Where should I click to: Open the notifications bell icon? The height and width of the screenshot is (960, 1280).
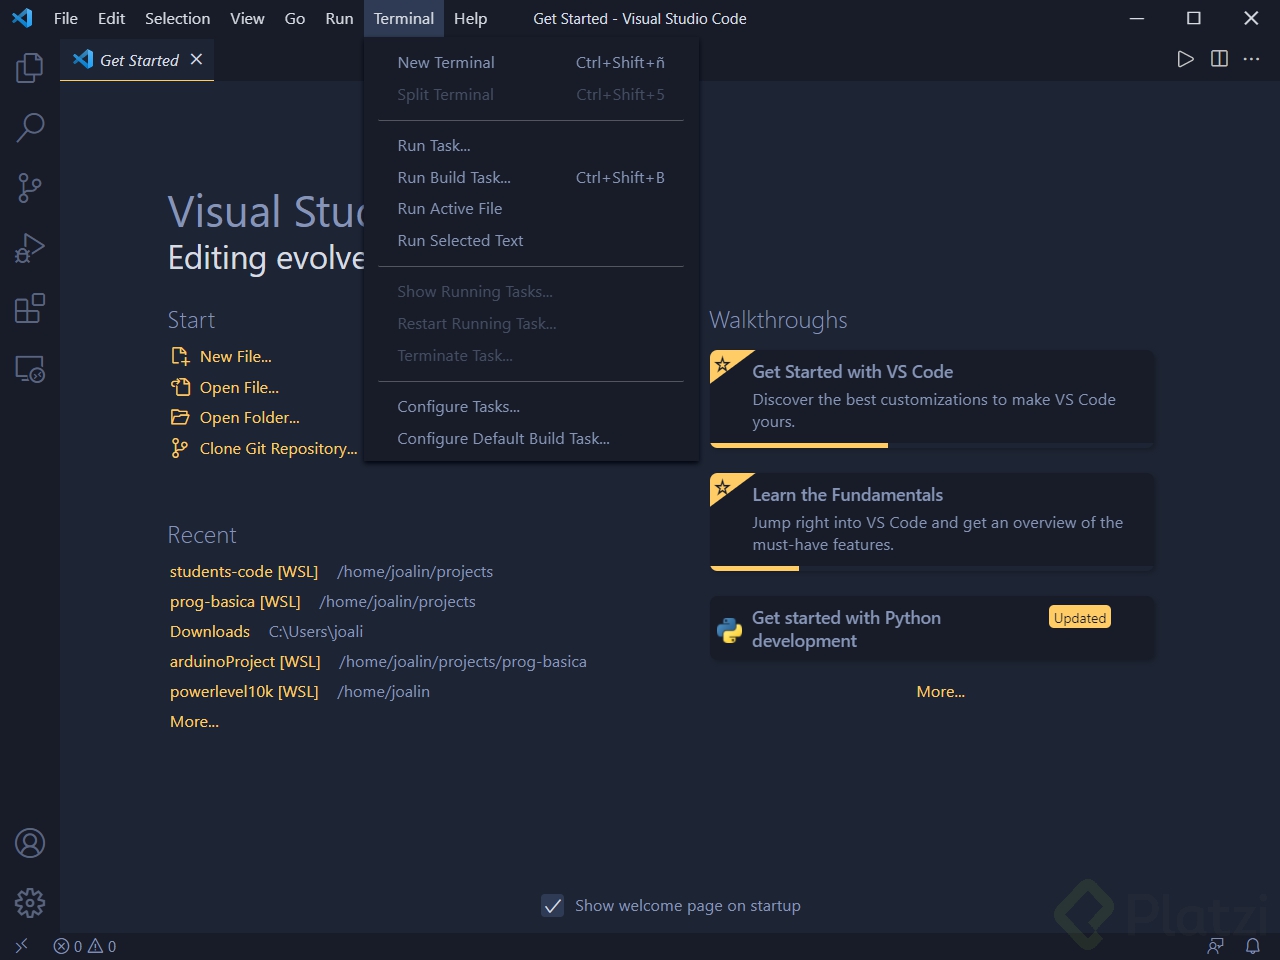click(x=1252, y=946)
